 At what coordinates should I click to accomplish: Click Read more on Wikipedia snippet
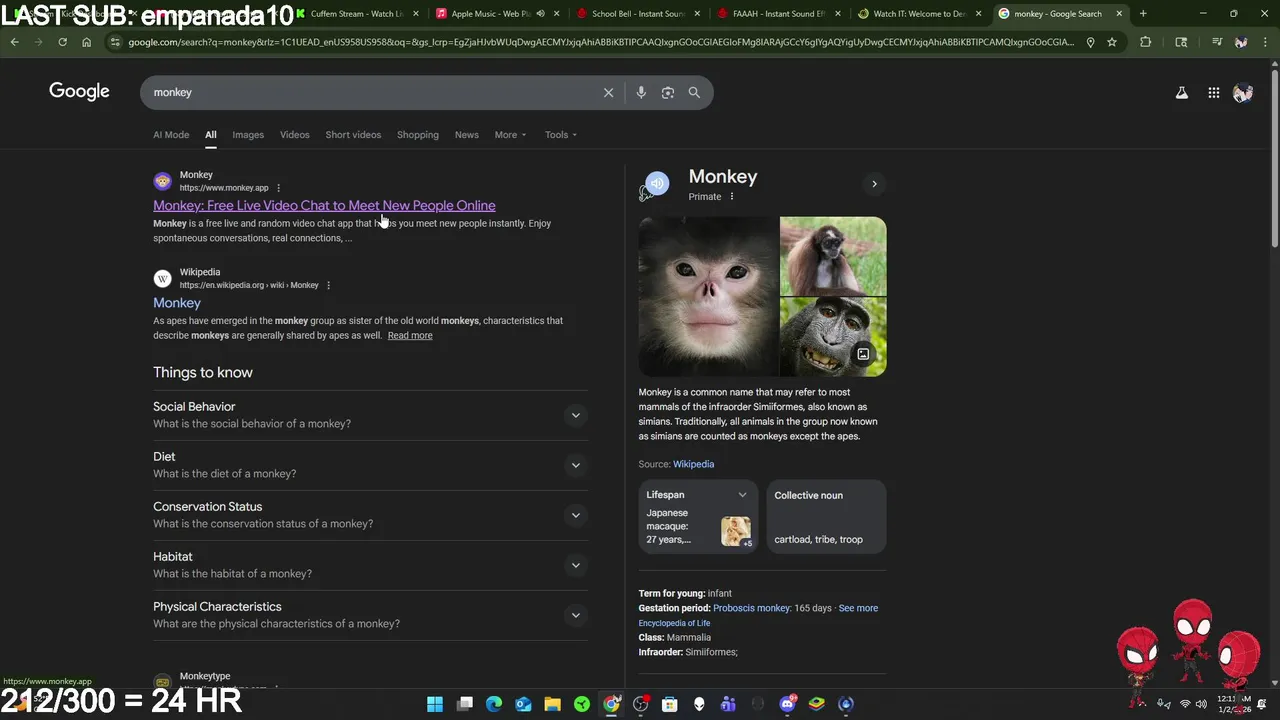pyautogui.click(x=410, y=336)
